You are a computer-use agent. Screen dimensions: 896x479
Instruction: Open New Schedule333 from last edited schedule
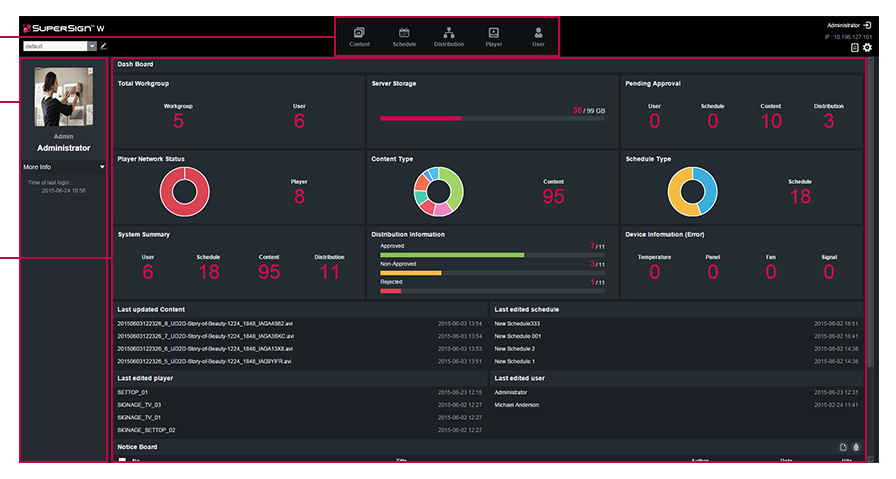(x=517, y=324)
